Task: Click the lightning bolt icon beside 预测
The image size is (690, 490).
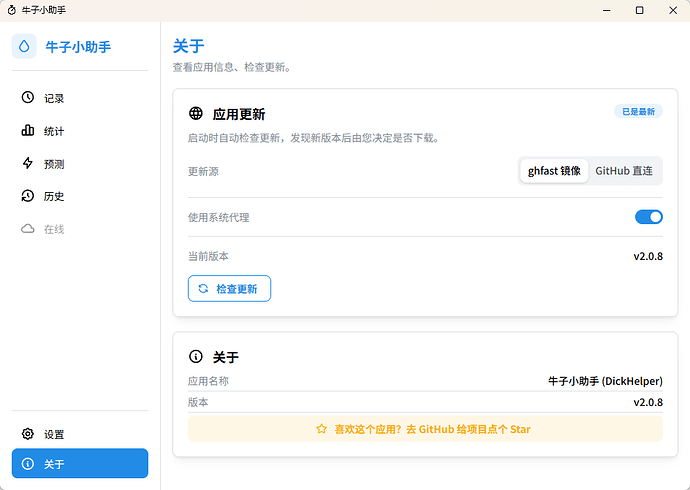Action: 28,163
